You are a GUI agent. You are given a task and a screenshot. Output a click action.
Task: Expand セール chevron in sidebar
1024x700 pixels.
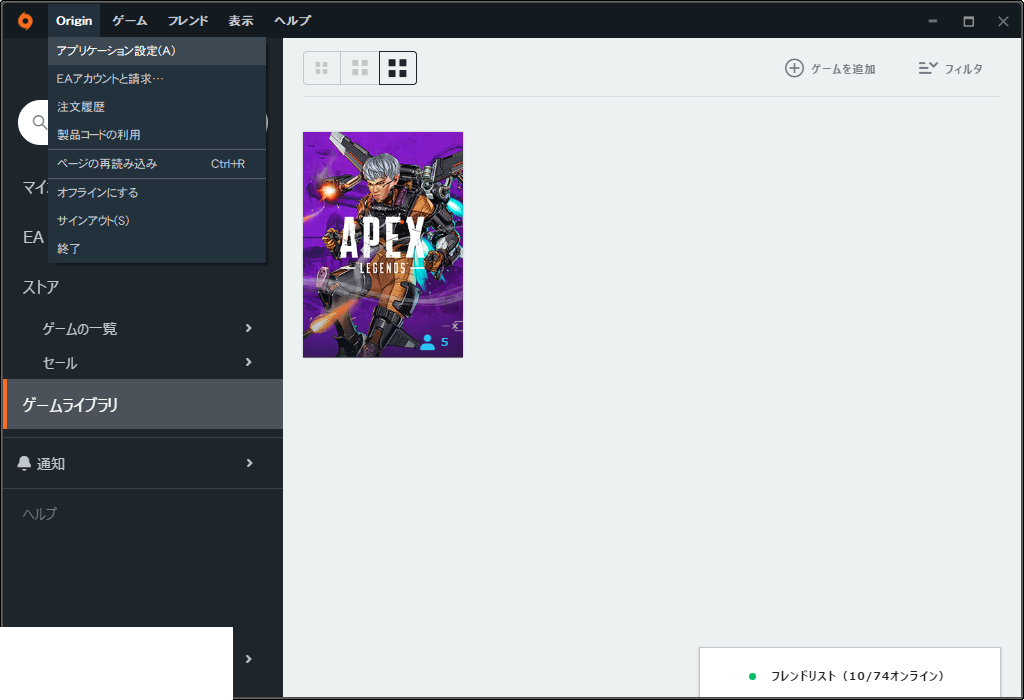[x=248, y=362]
